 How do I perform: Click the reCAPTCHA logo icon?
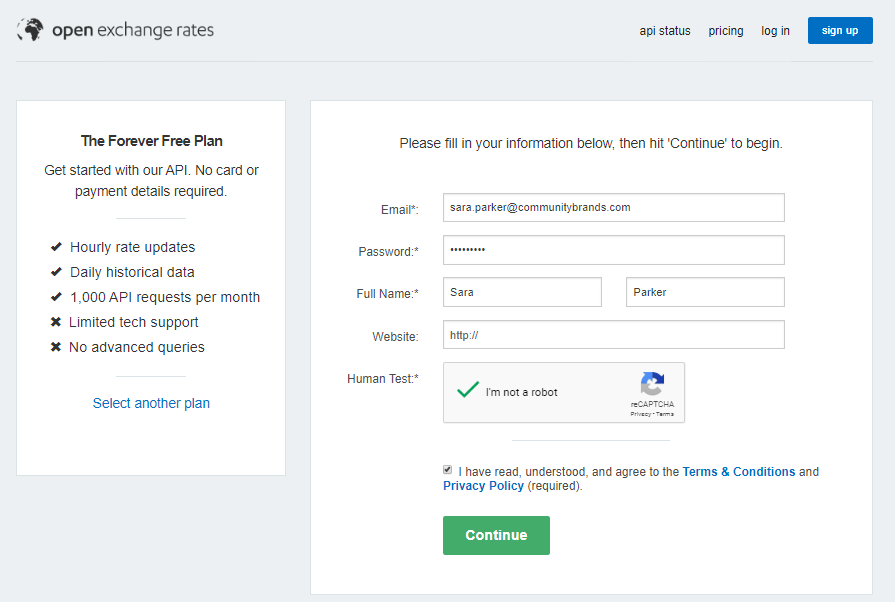(652, 385)
